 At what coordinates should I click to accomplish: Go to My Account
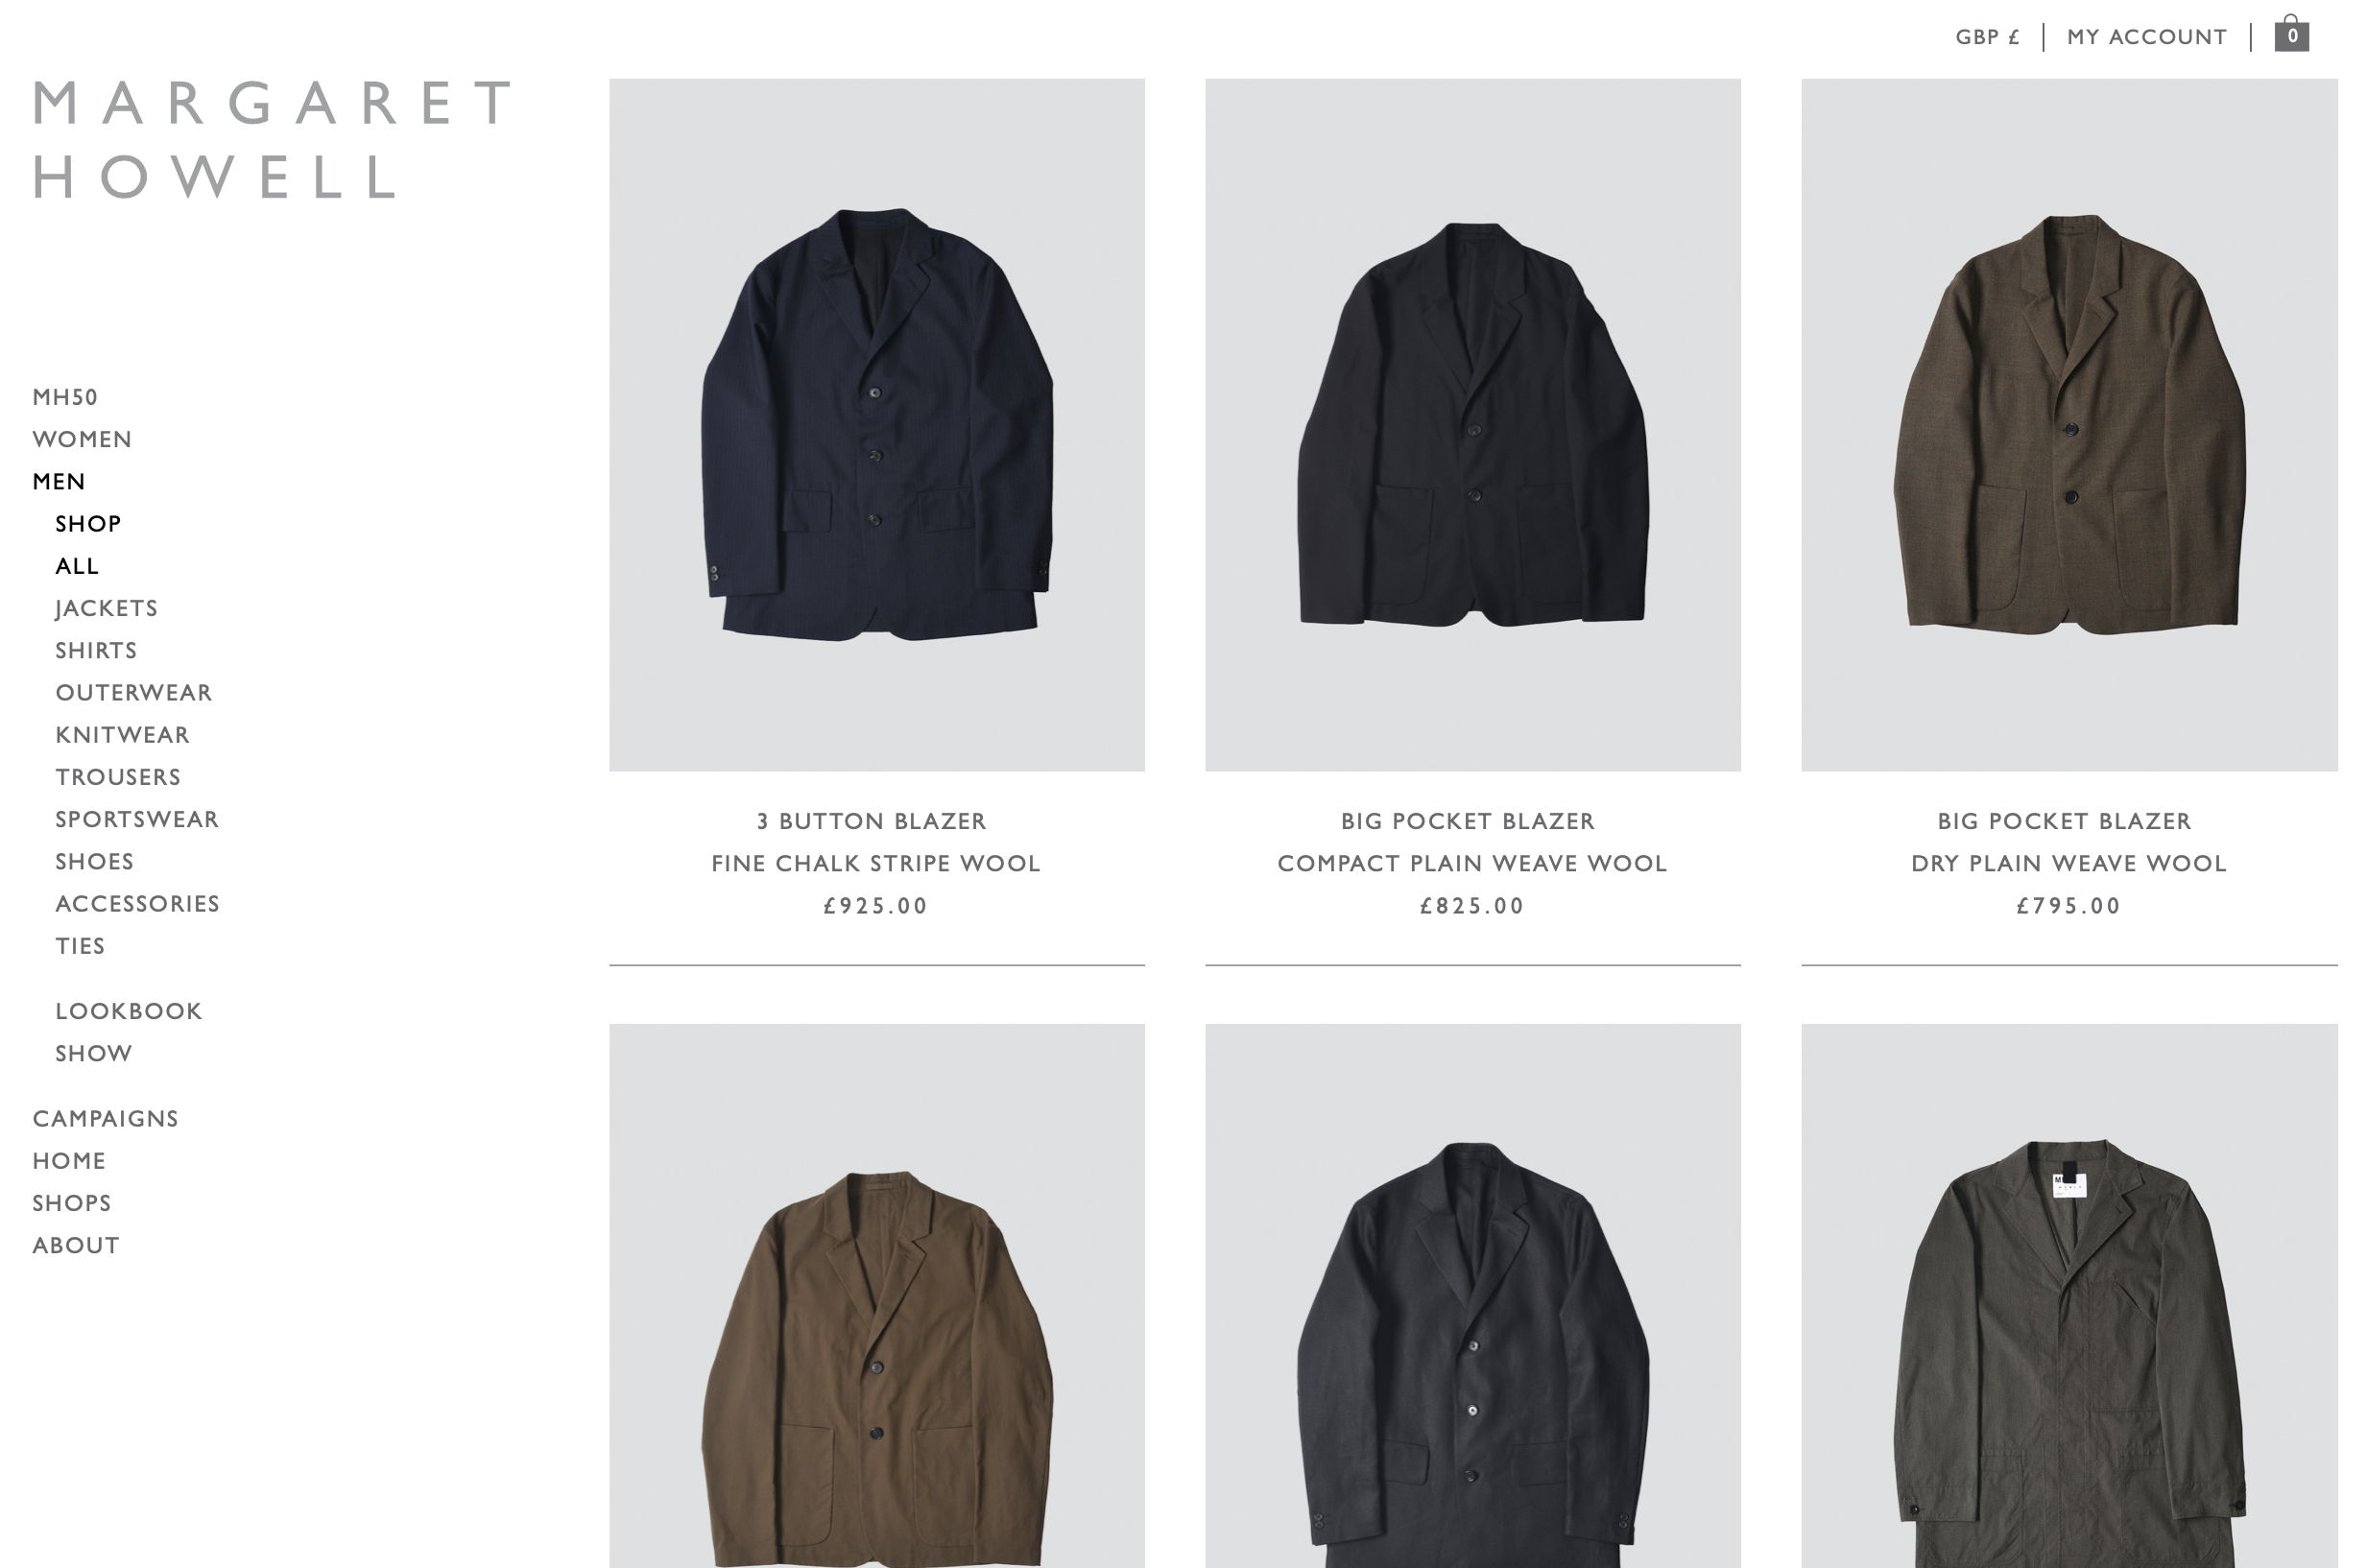2146,37
